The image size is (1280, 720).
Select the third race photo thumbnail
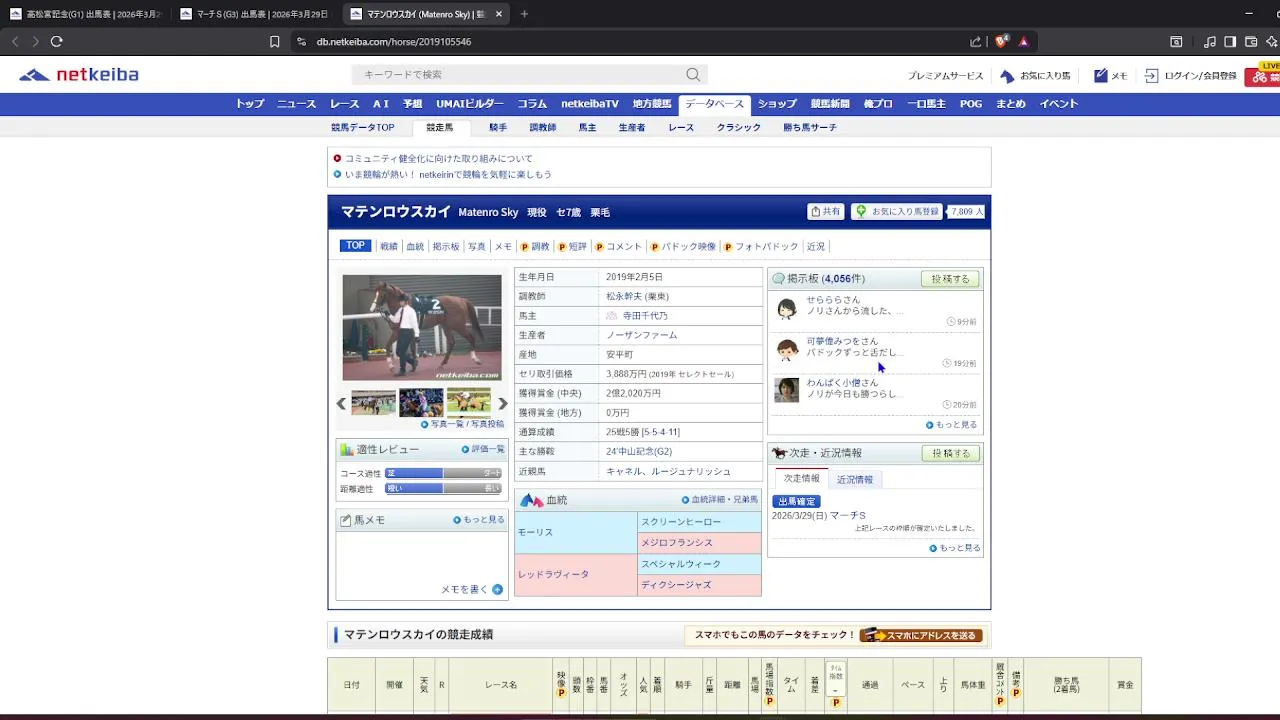click(469, 403)
